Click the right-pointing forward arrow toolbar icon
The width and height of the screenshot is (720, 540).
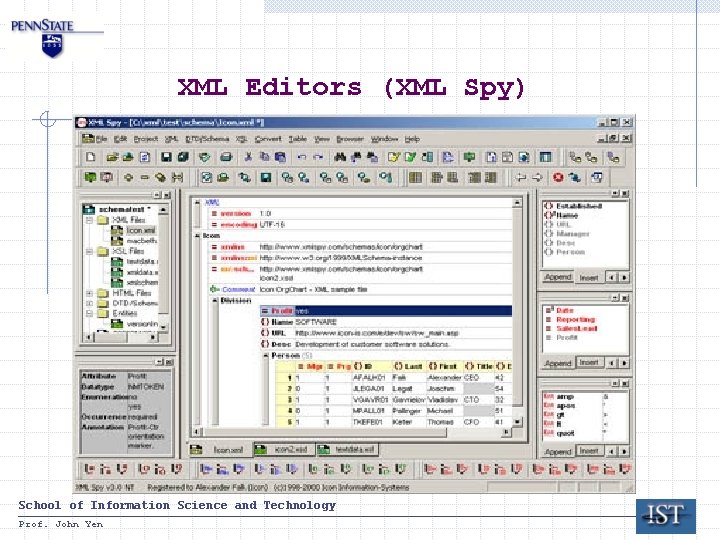pyautogui.click(x=537, y=177)
